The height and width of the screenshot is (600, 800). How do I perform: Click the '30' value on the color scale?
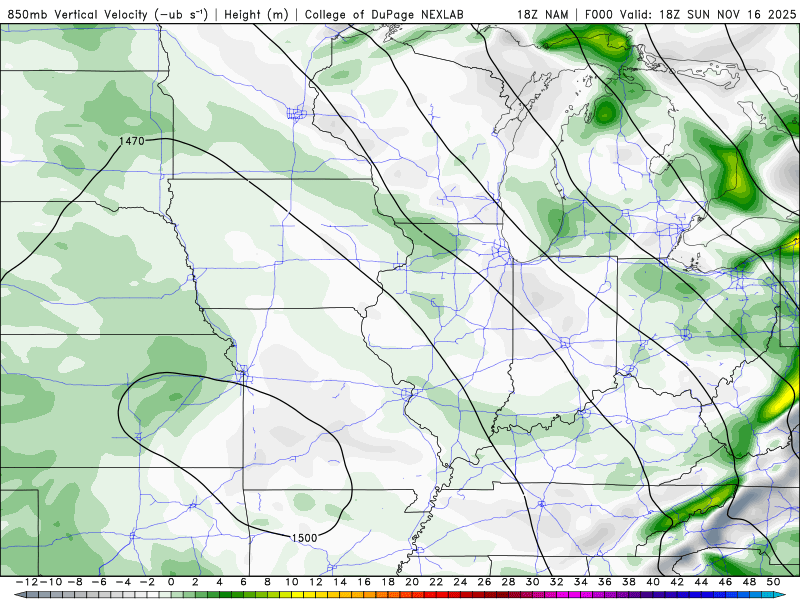coord(532,582)
